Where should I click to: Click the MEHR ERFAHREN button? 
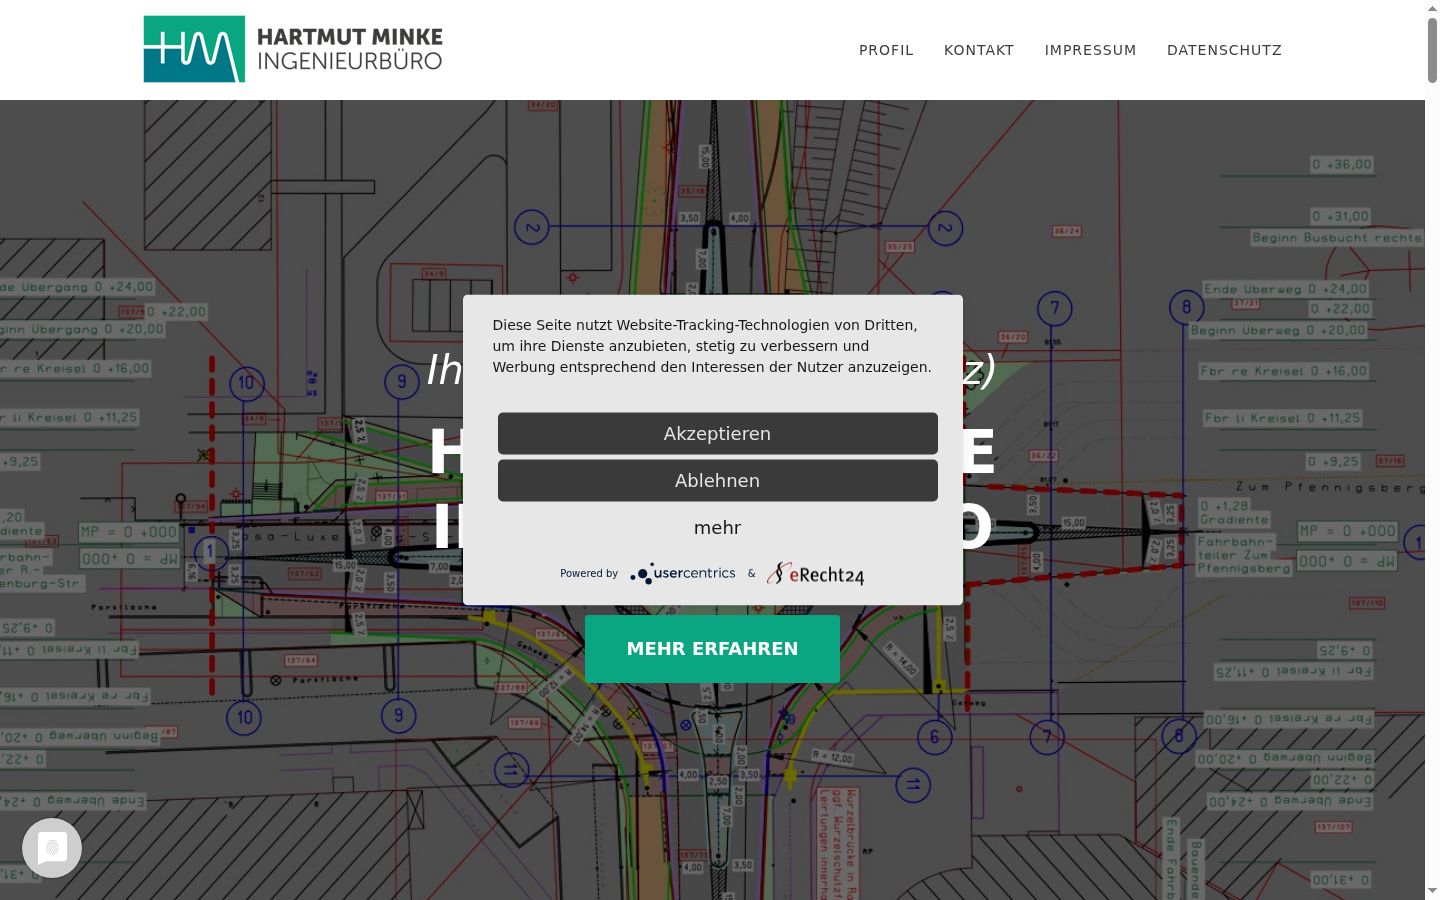[x=712, y=649]
